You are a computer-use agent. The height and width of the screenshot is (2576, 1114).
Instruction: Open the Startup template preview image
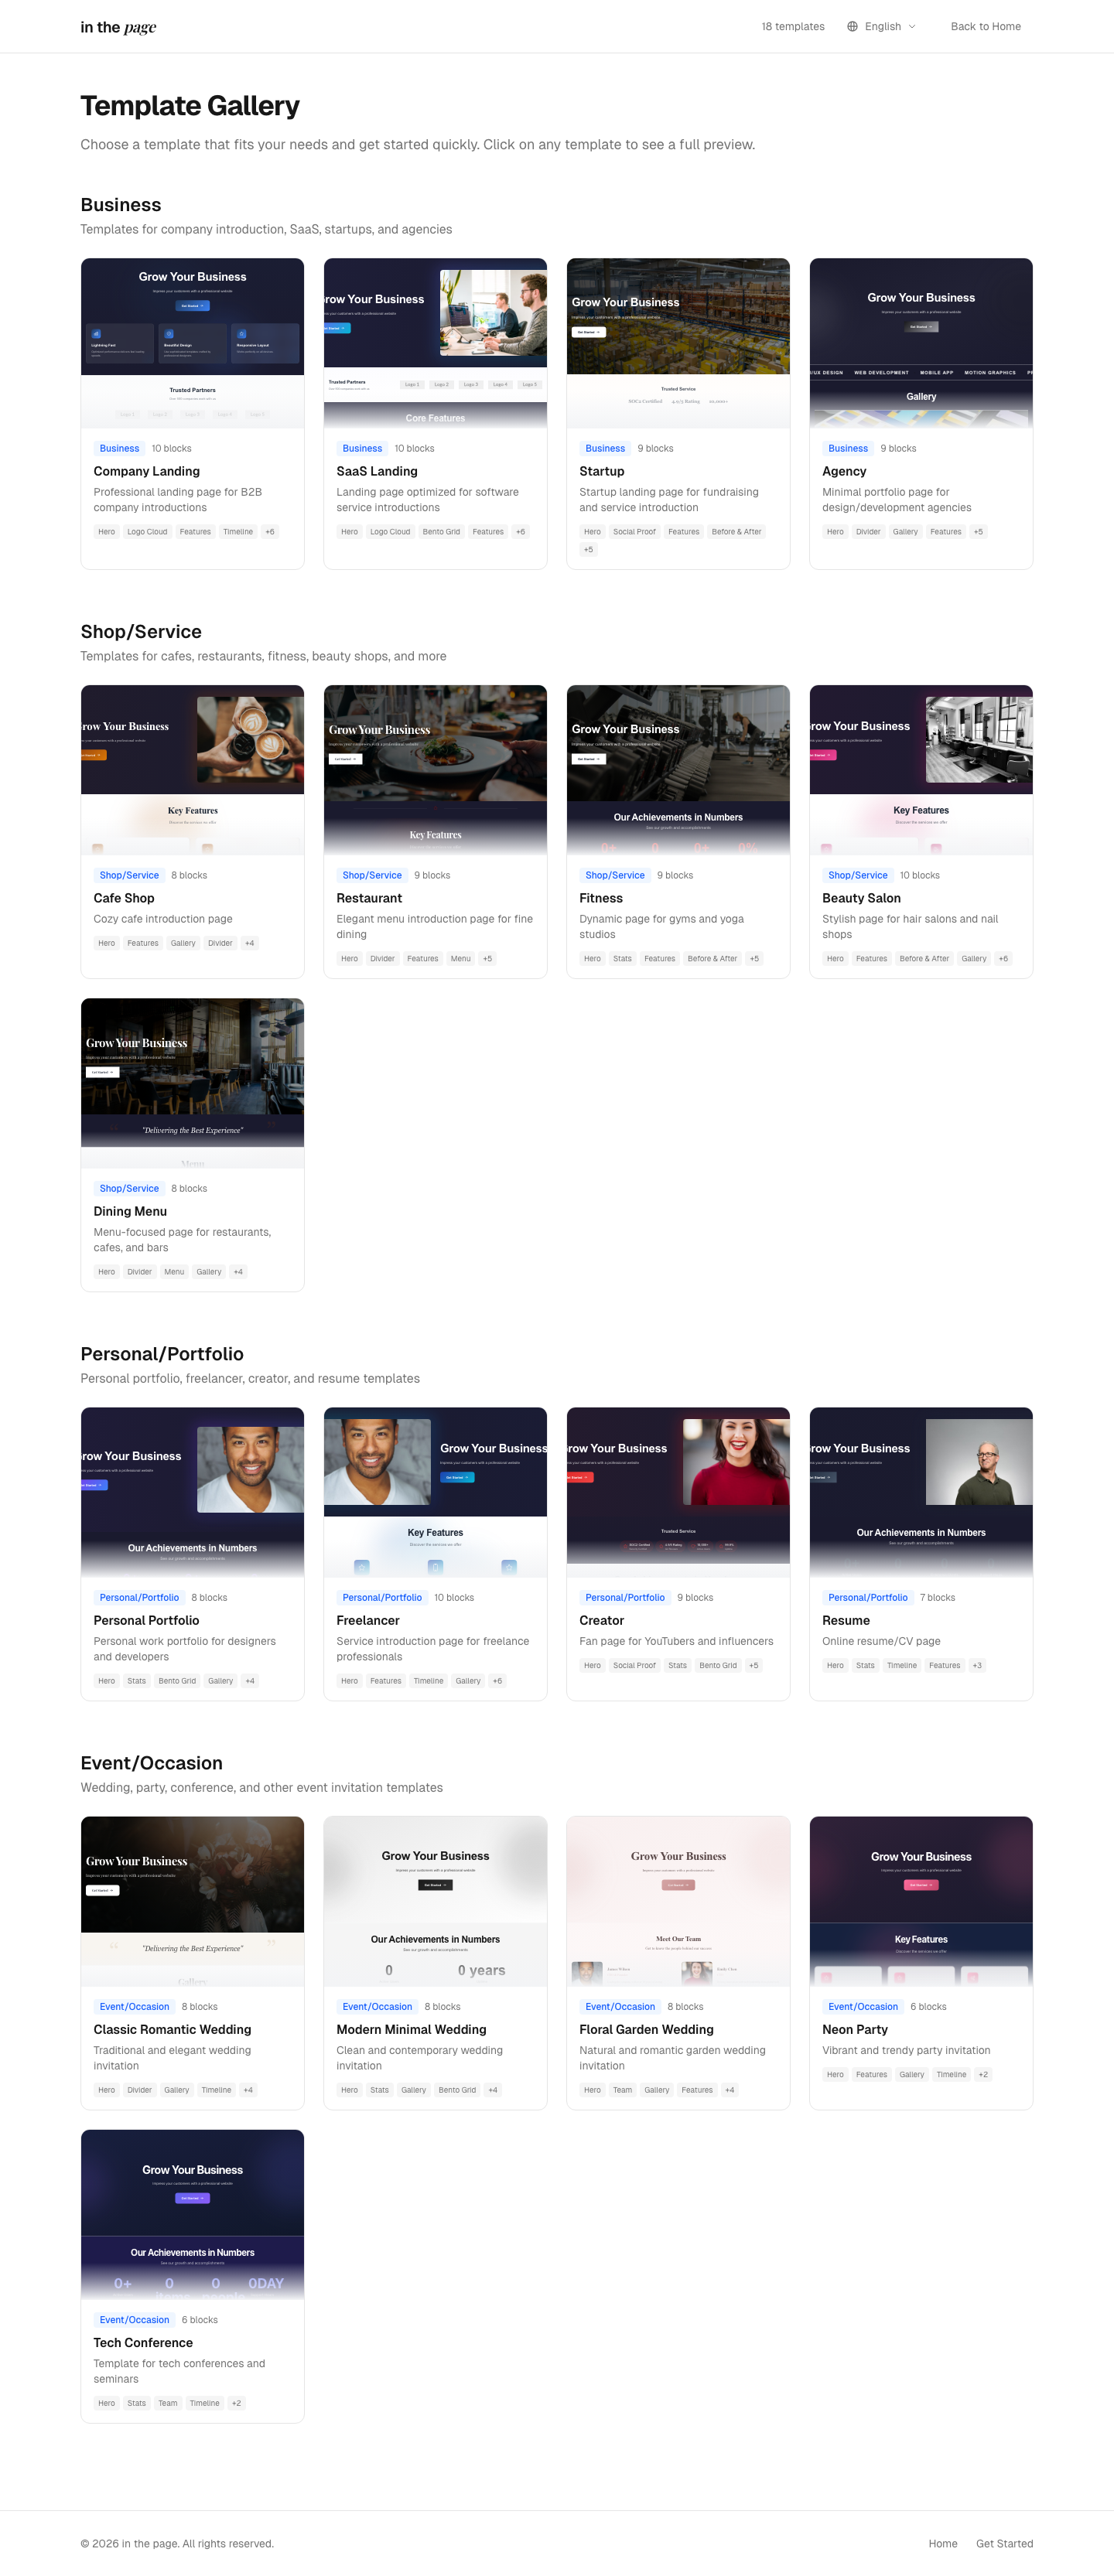point(678,343)
